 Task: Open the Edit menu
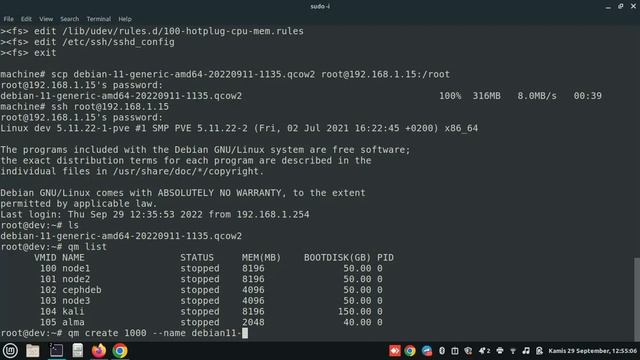click(26, 19)
